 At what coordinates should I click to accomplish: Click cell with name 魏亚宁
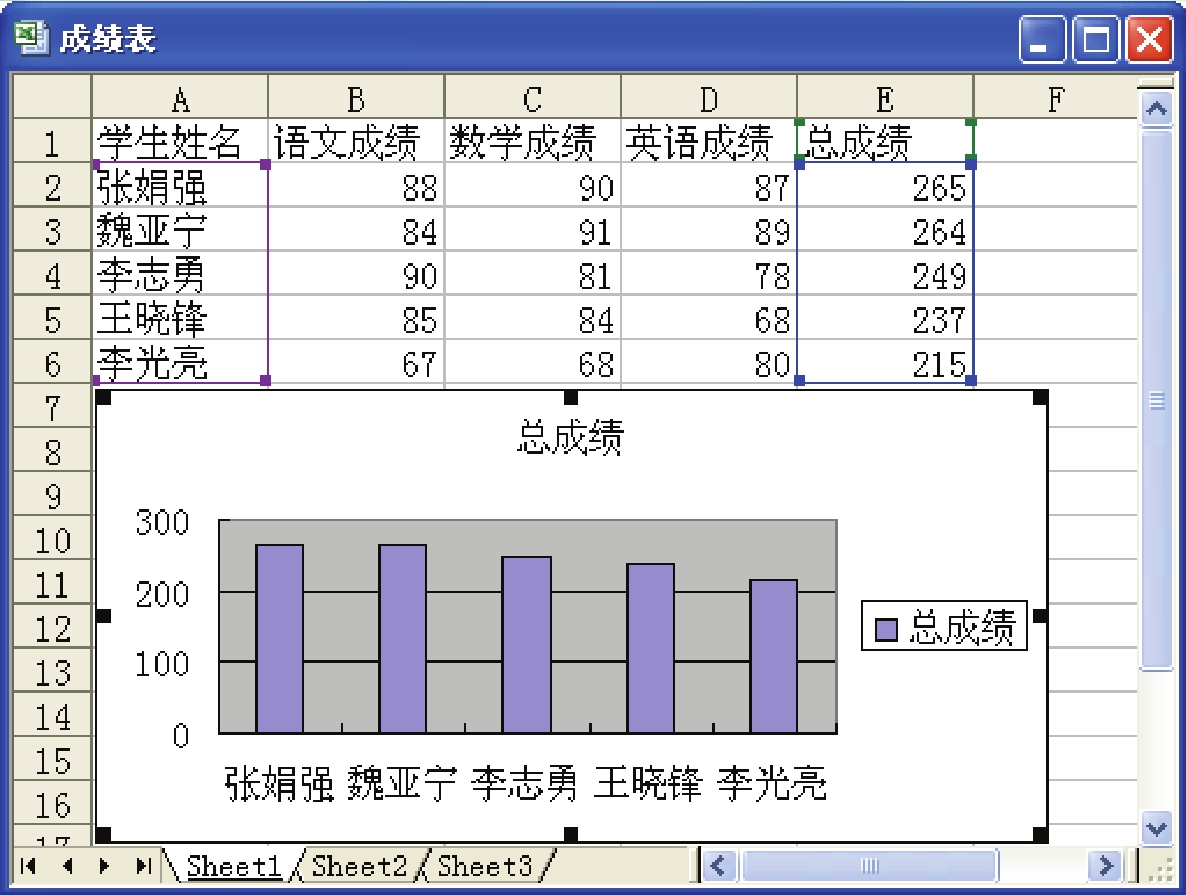(180, 229)
